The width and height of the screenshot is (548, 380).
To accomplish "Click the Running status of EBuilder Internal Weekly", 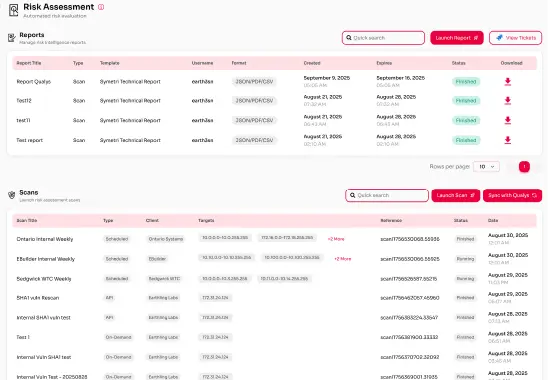I will (465, 259).
